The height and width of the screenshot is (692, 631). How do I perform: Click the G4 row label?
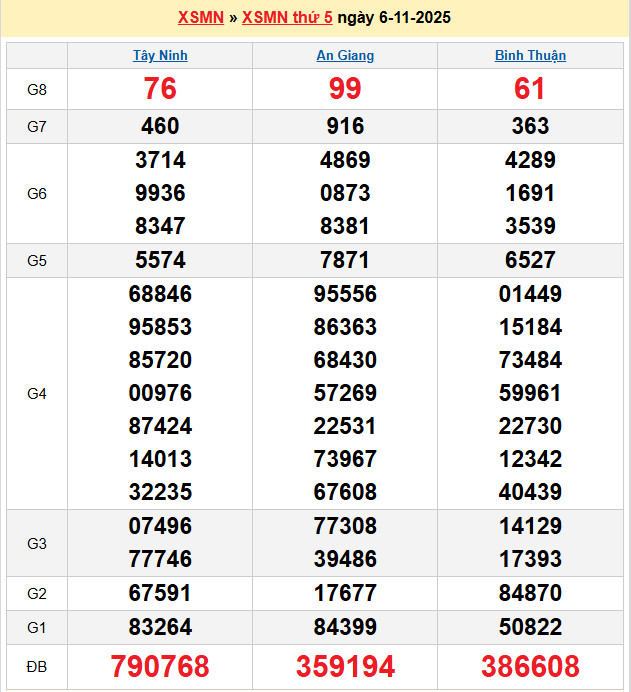[x=37, y=394]
